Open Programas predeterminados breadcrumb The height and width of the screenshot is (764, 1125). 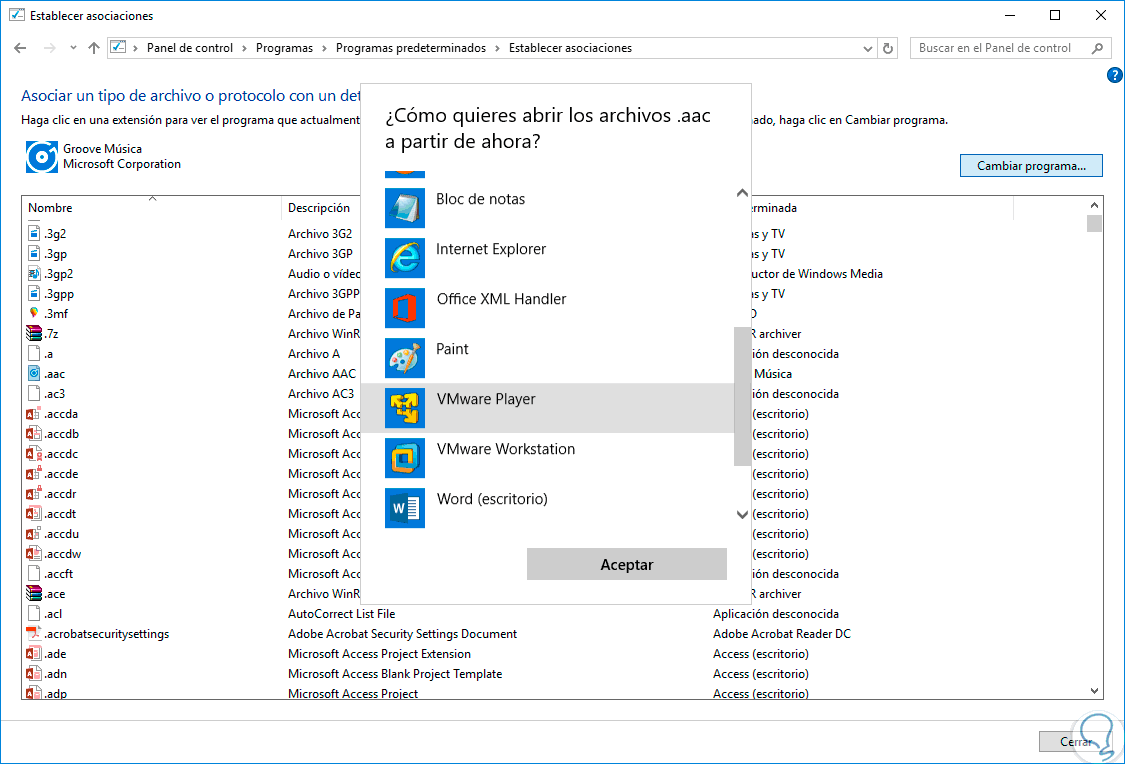pyautogui.click(x=410, y=48)
